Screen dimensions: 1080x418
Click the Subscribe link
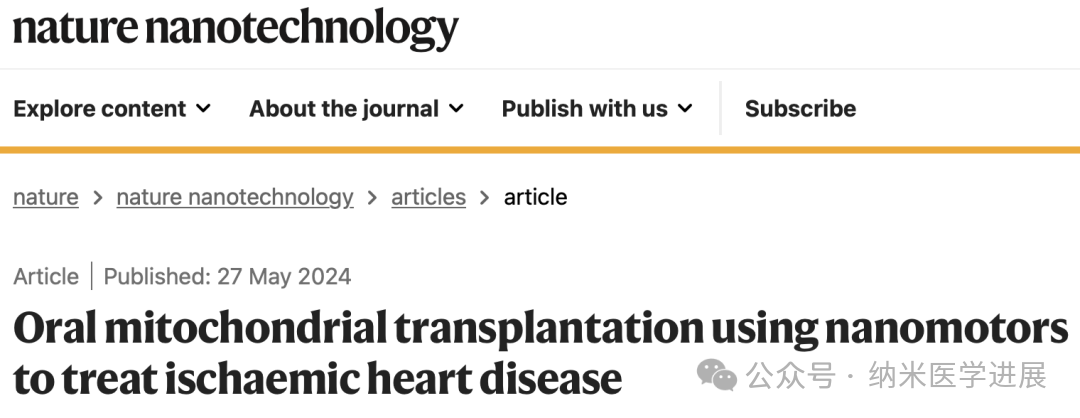(800, 109)
